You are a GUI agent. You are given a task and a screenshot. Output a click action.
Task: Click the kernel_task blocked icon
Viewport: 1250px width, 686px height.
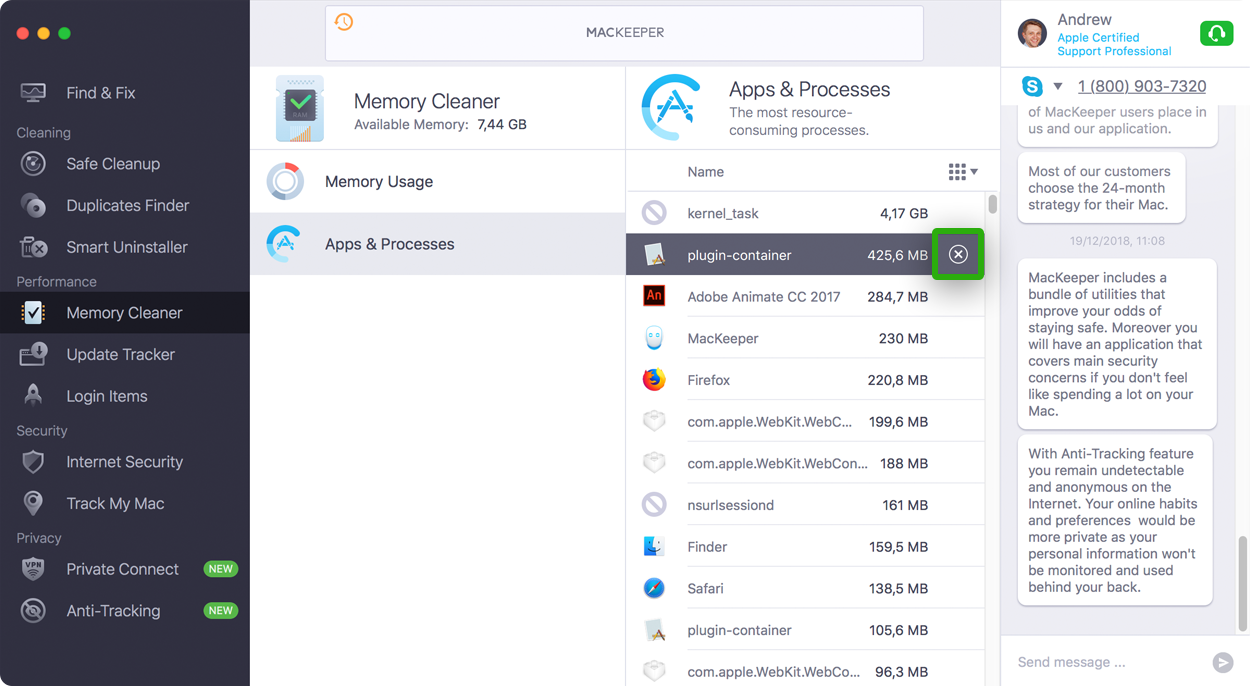tap(654, 213)
